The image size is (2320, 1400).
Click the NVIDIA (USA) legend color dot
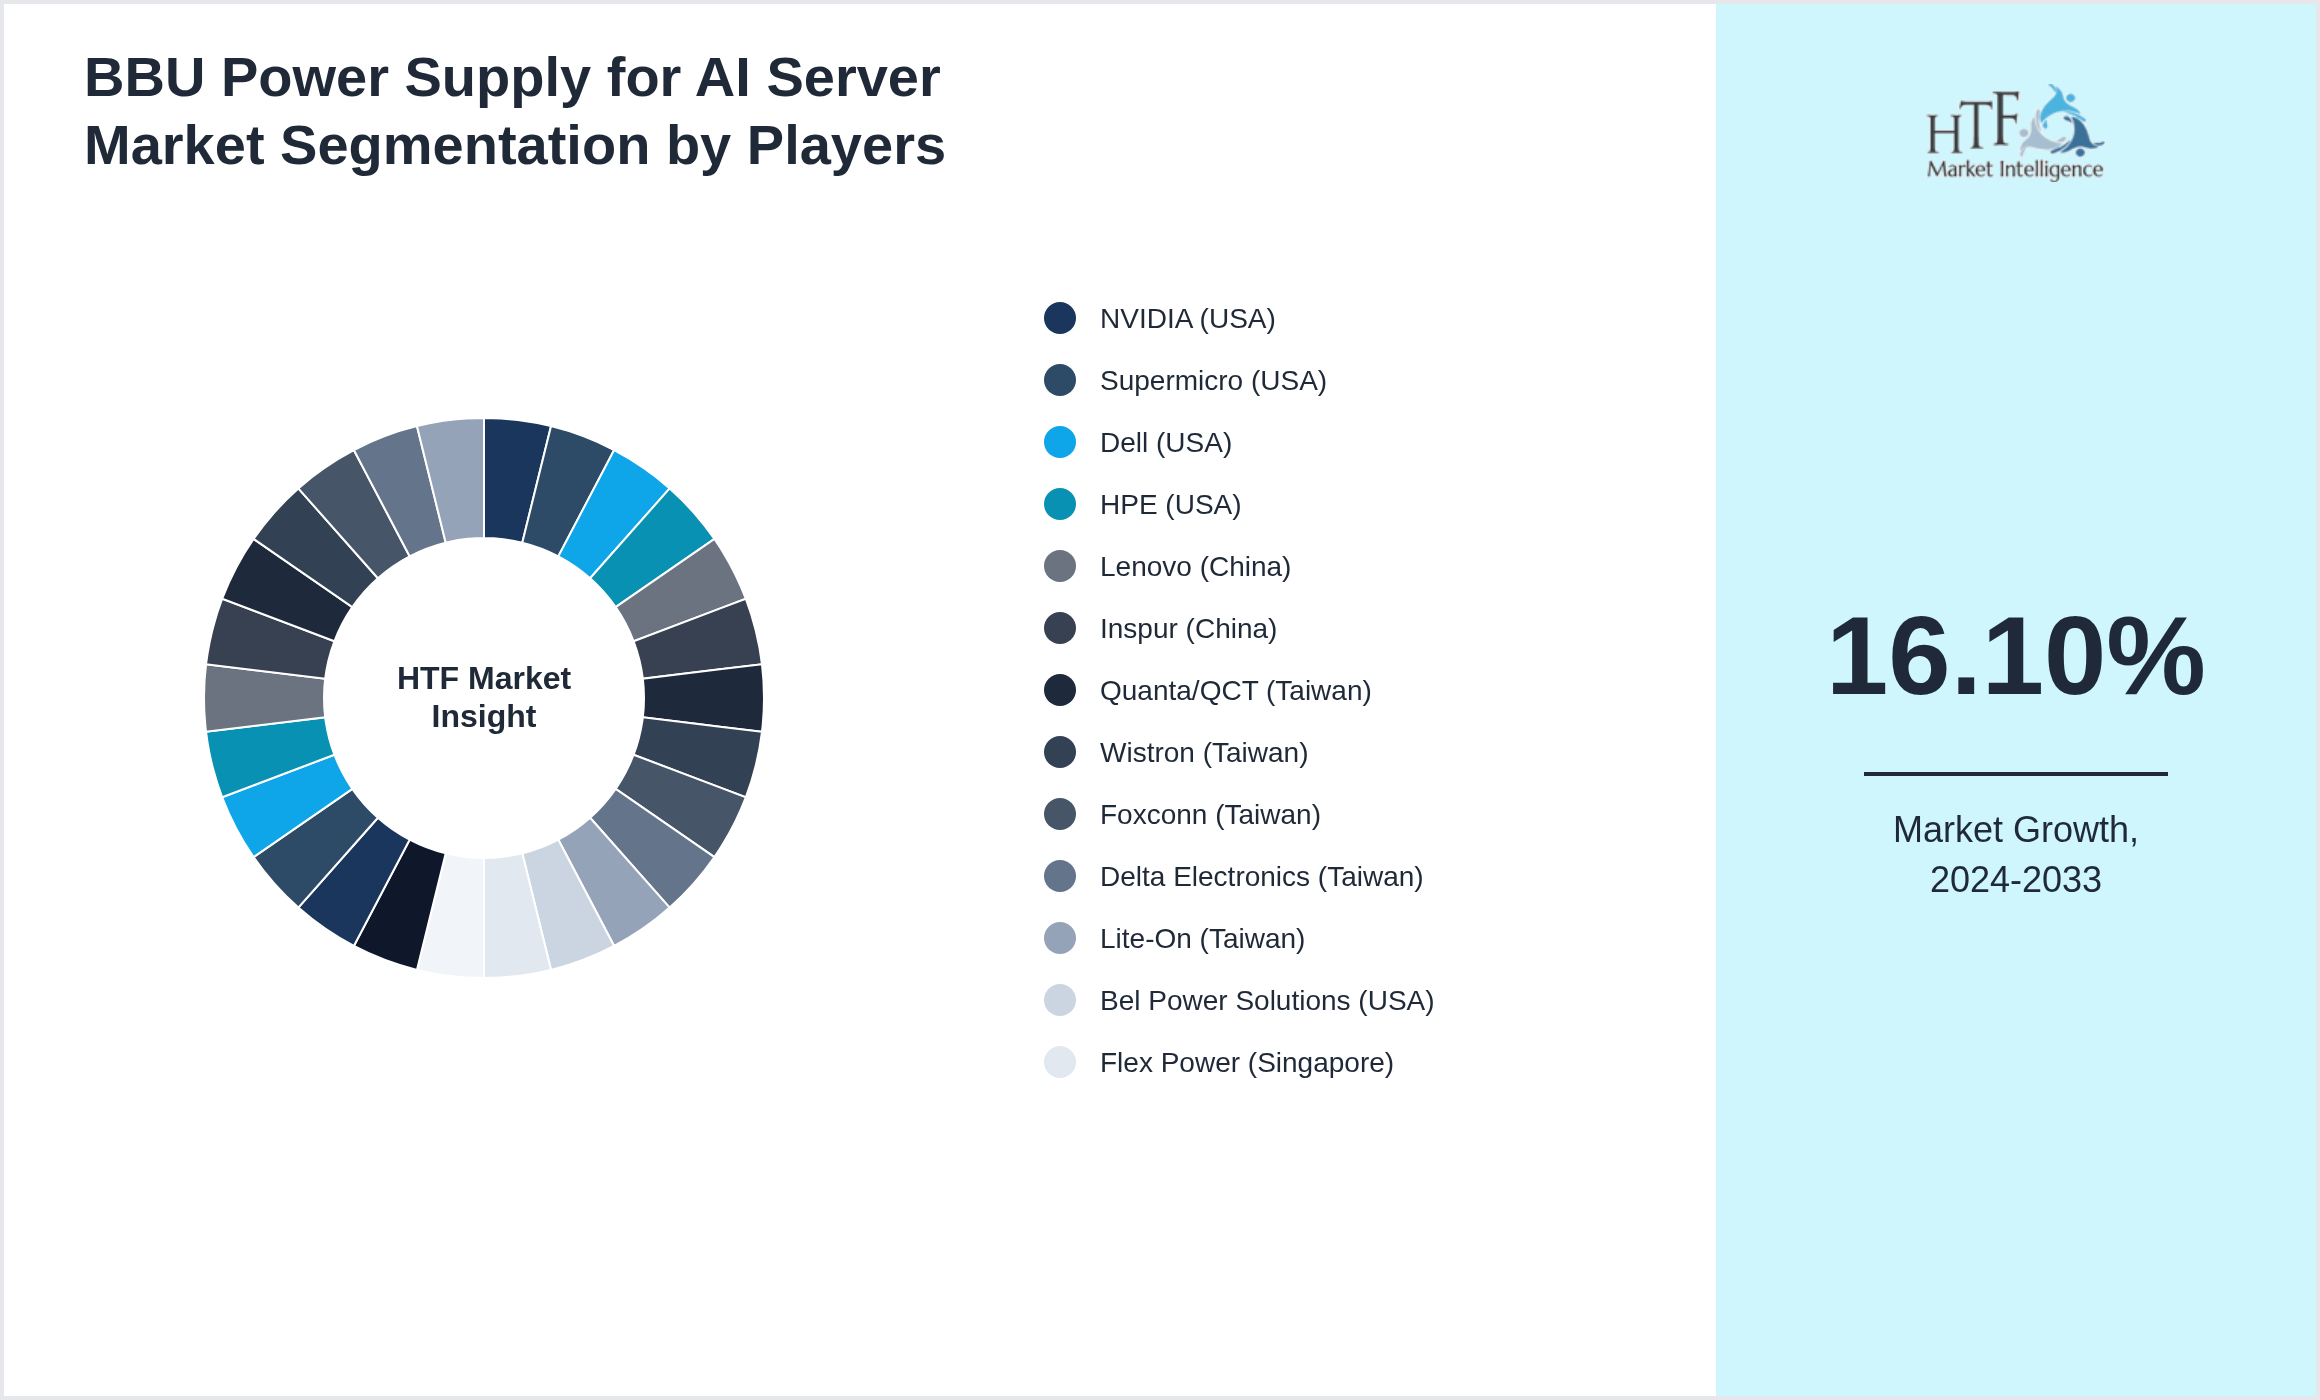click(x=1060, y=318)
